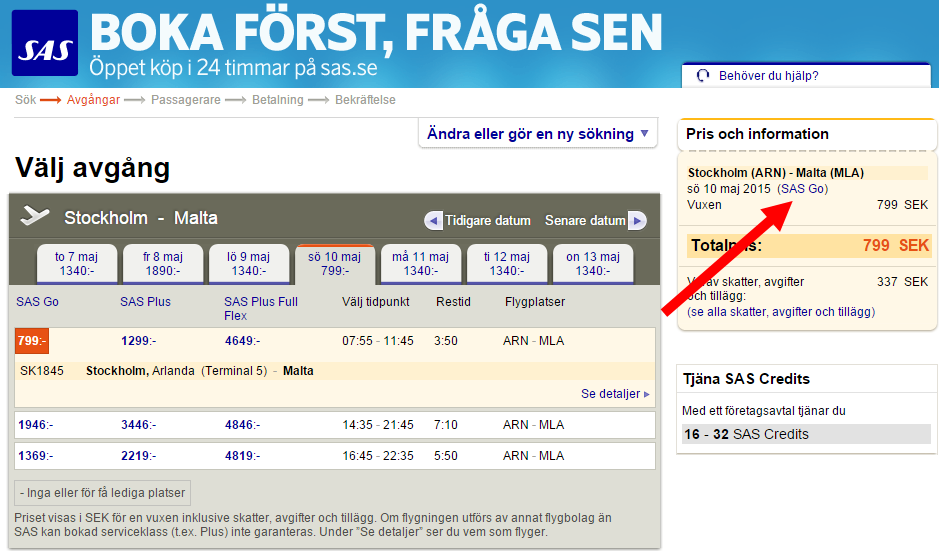Click the 16:45 - 22:35 departure time

click(378, 455)
